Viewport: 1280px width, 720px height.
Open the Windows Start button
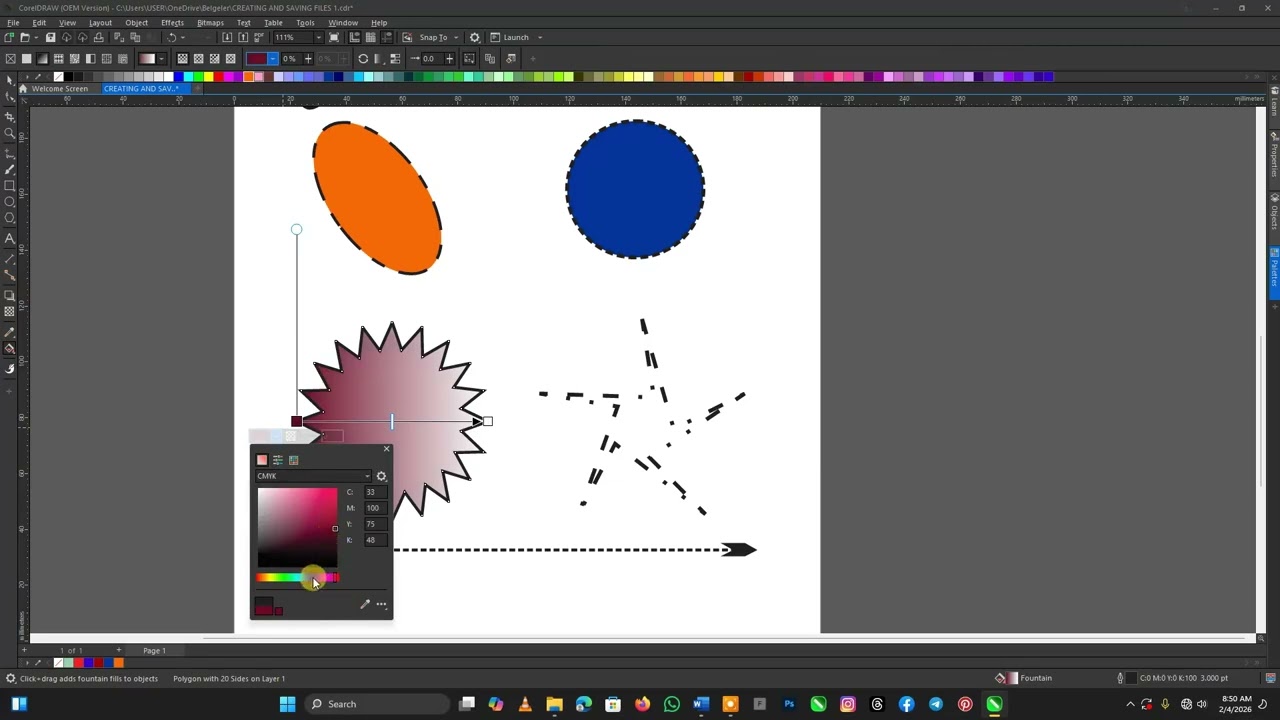287,704
